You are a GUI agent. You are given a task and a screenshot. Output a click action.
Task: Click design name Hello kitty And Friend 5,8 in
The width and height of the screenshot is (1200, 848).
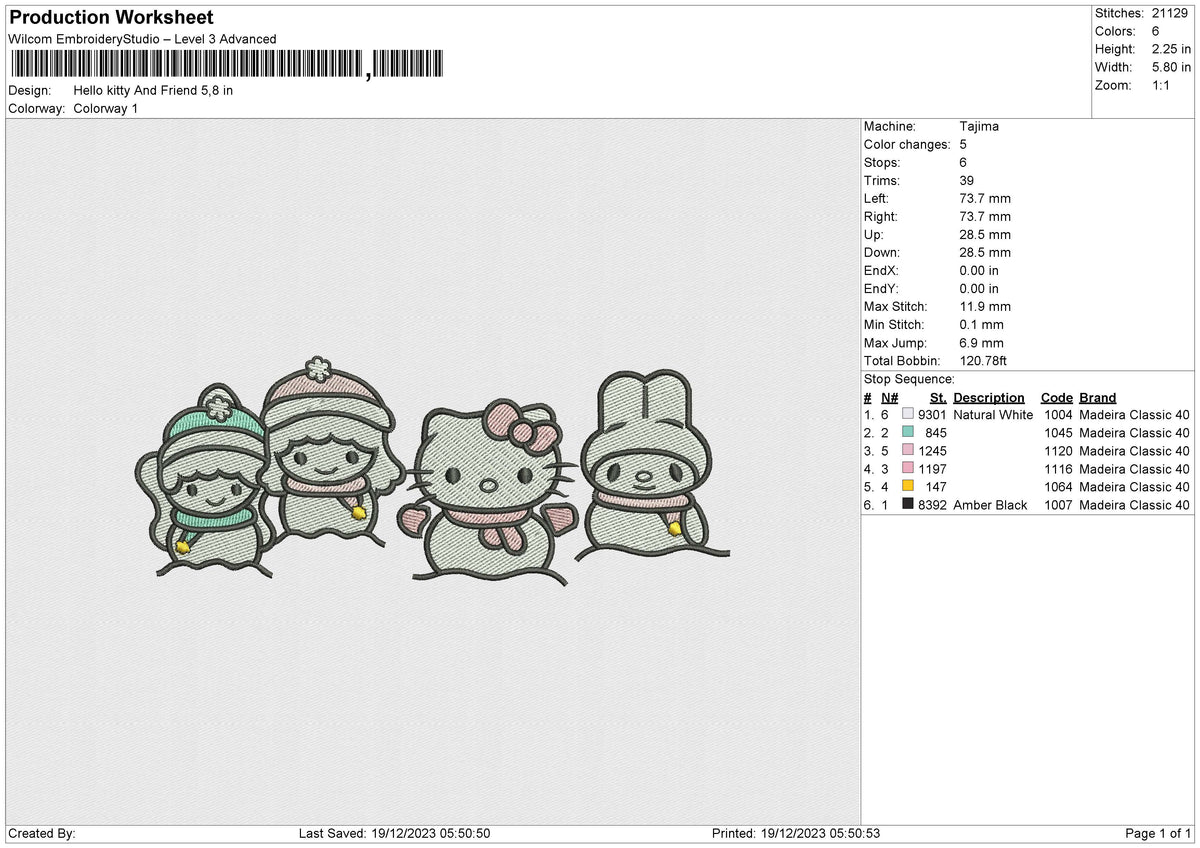click(x=153, y=90)
